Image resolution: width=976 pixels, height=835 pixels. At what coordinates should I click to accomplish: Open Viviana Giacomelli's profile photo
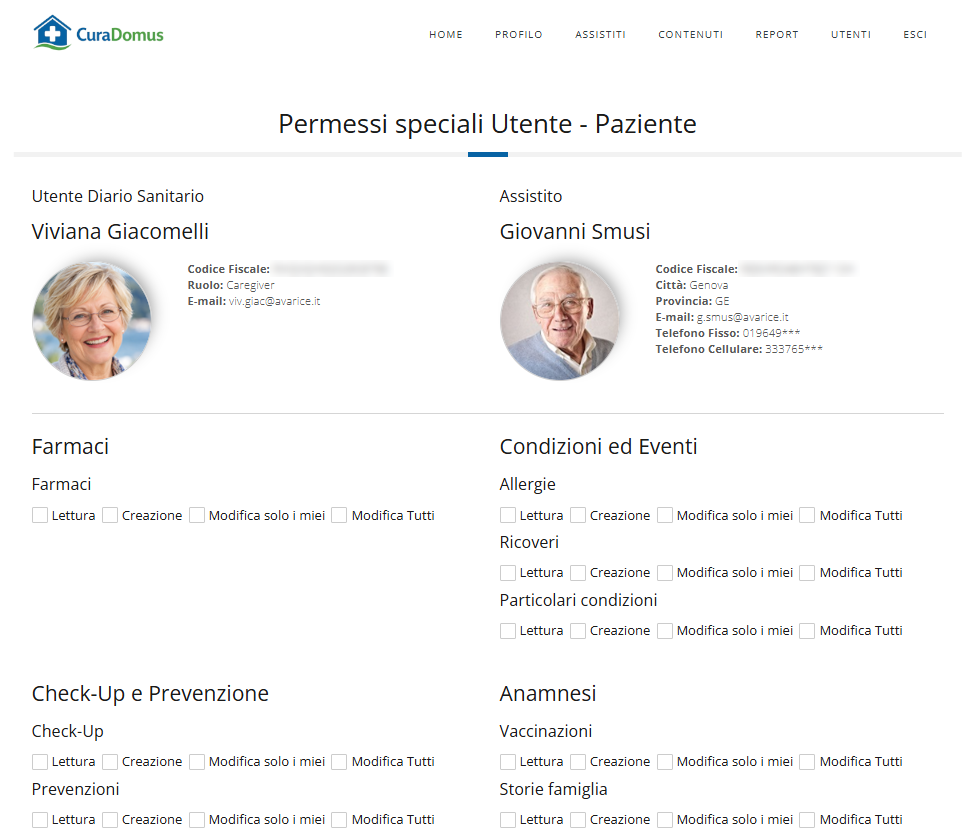coord(92,321)
